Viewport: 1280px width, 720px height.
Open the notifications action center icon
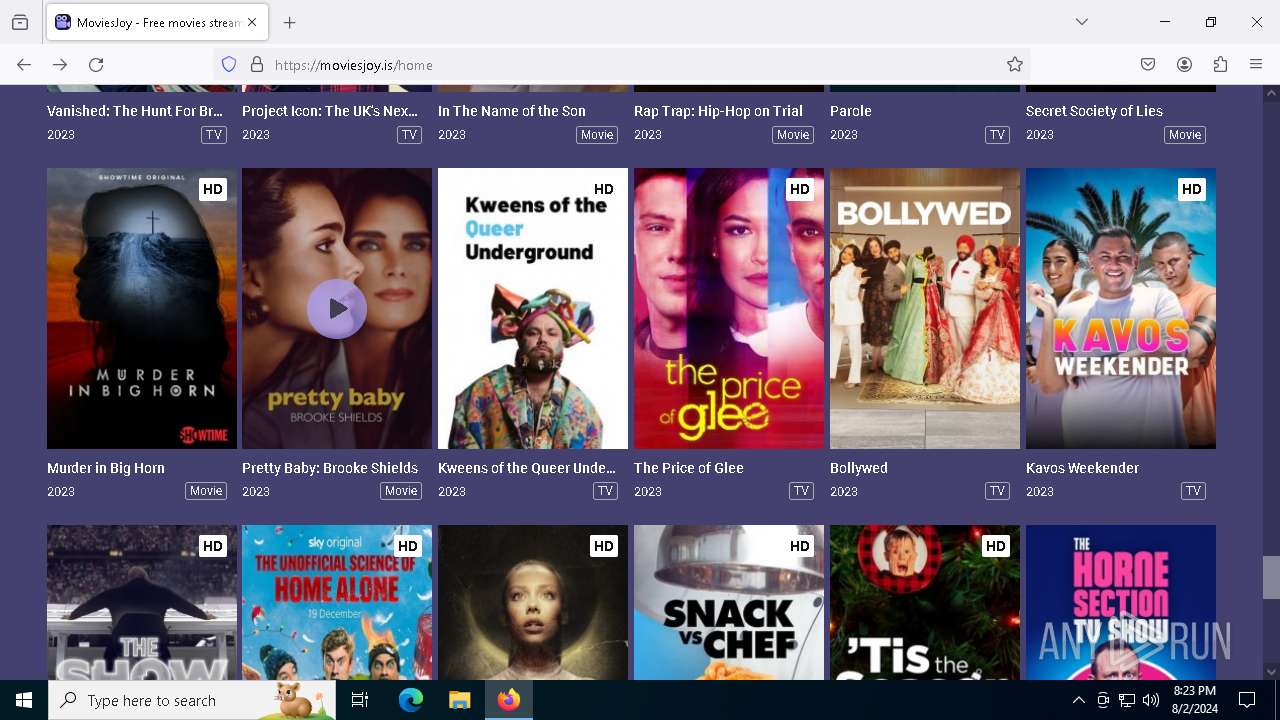click(1247, 700)
